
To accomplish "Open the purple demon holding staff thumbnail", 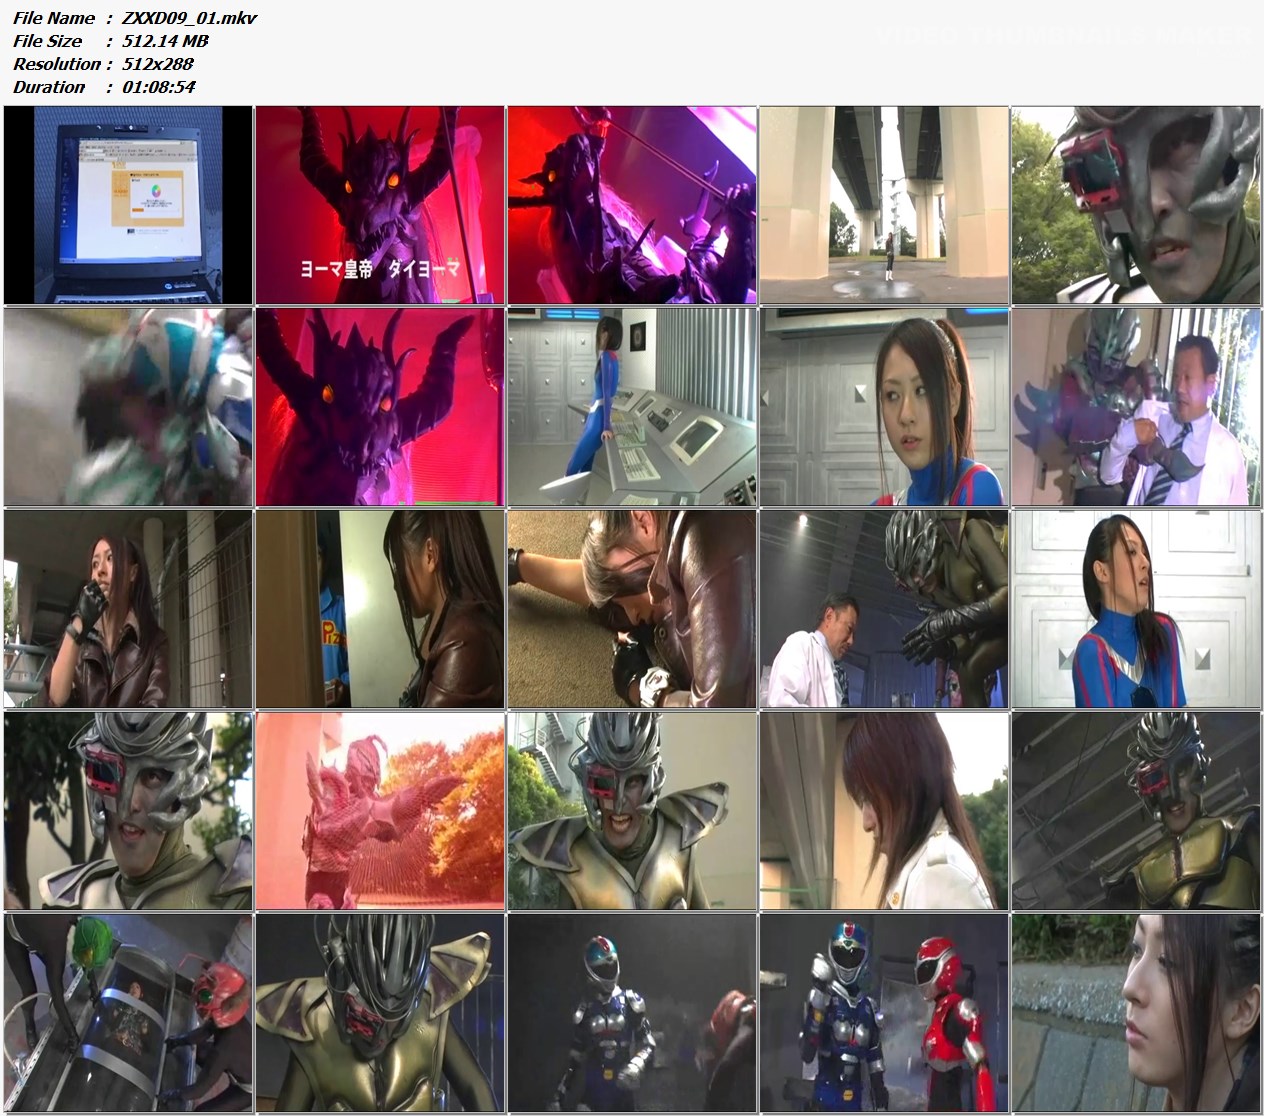I will 632,205.
